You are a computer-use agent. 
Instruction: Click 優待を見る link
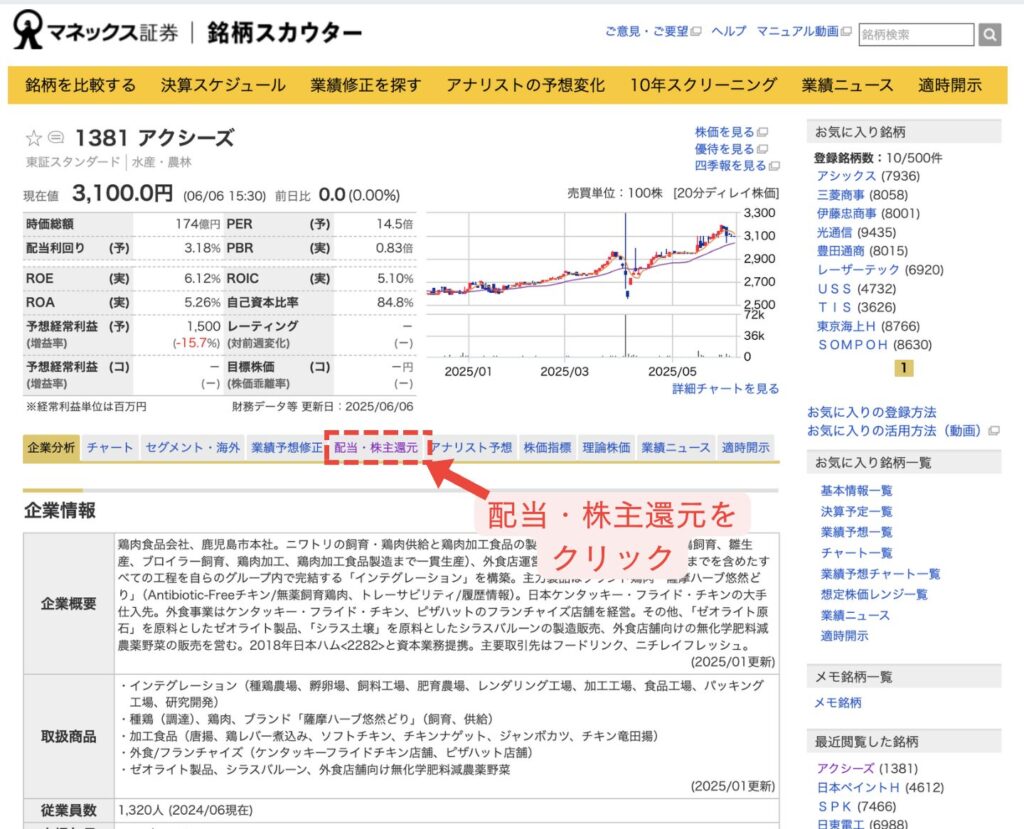pos(724,149)
